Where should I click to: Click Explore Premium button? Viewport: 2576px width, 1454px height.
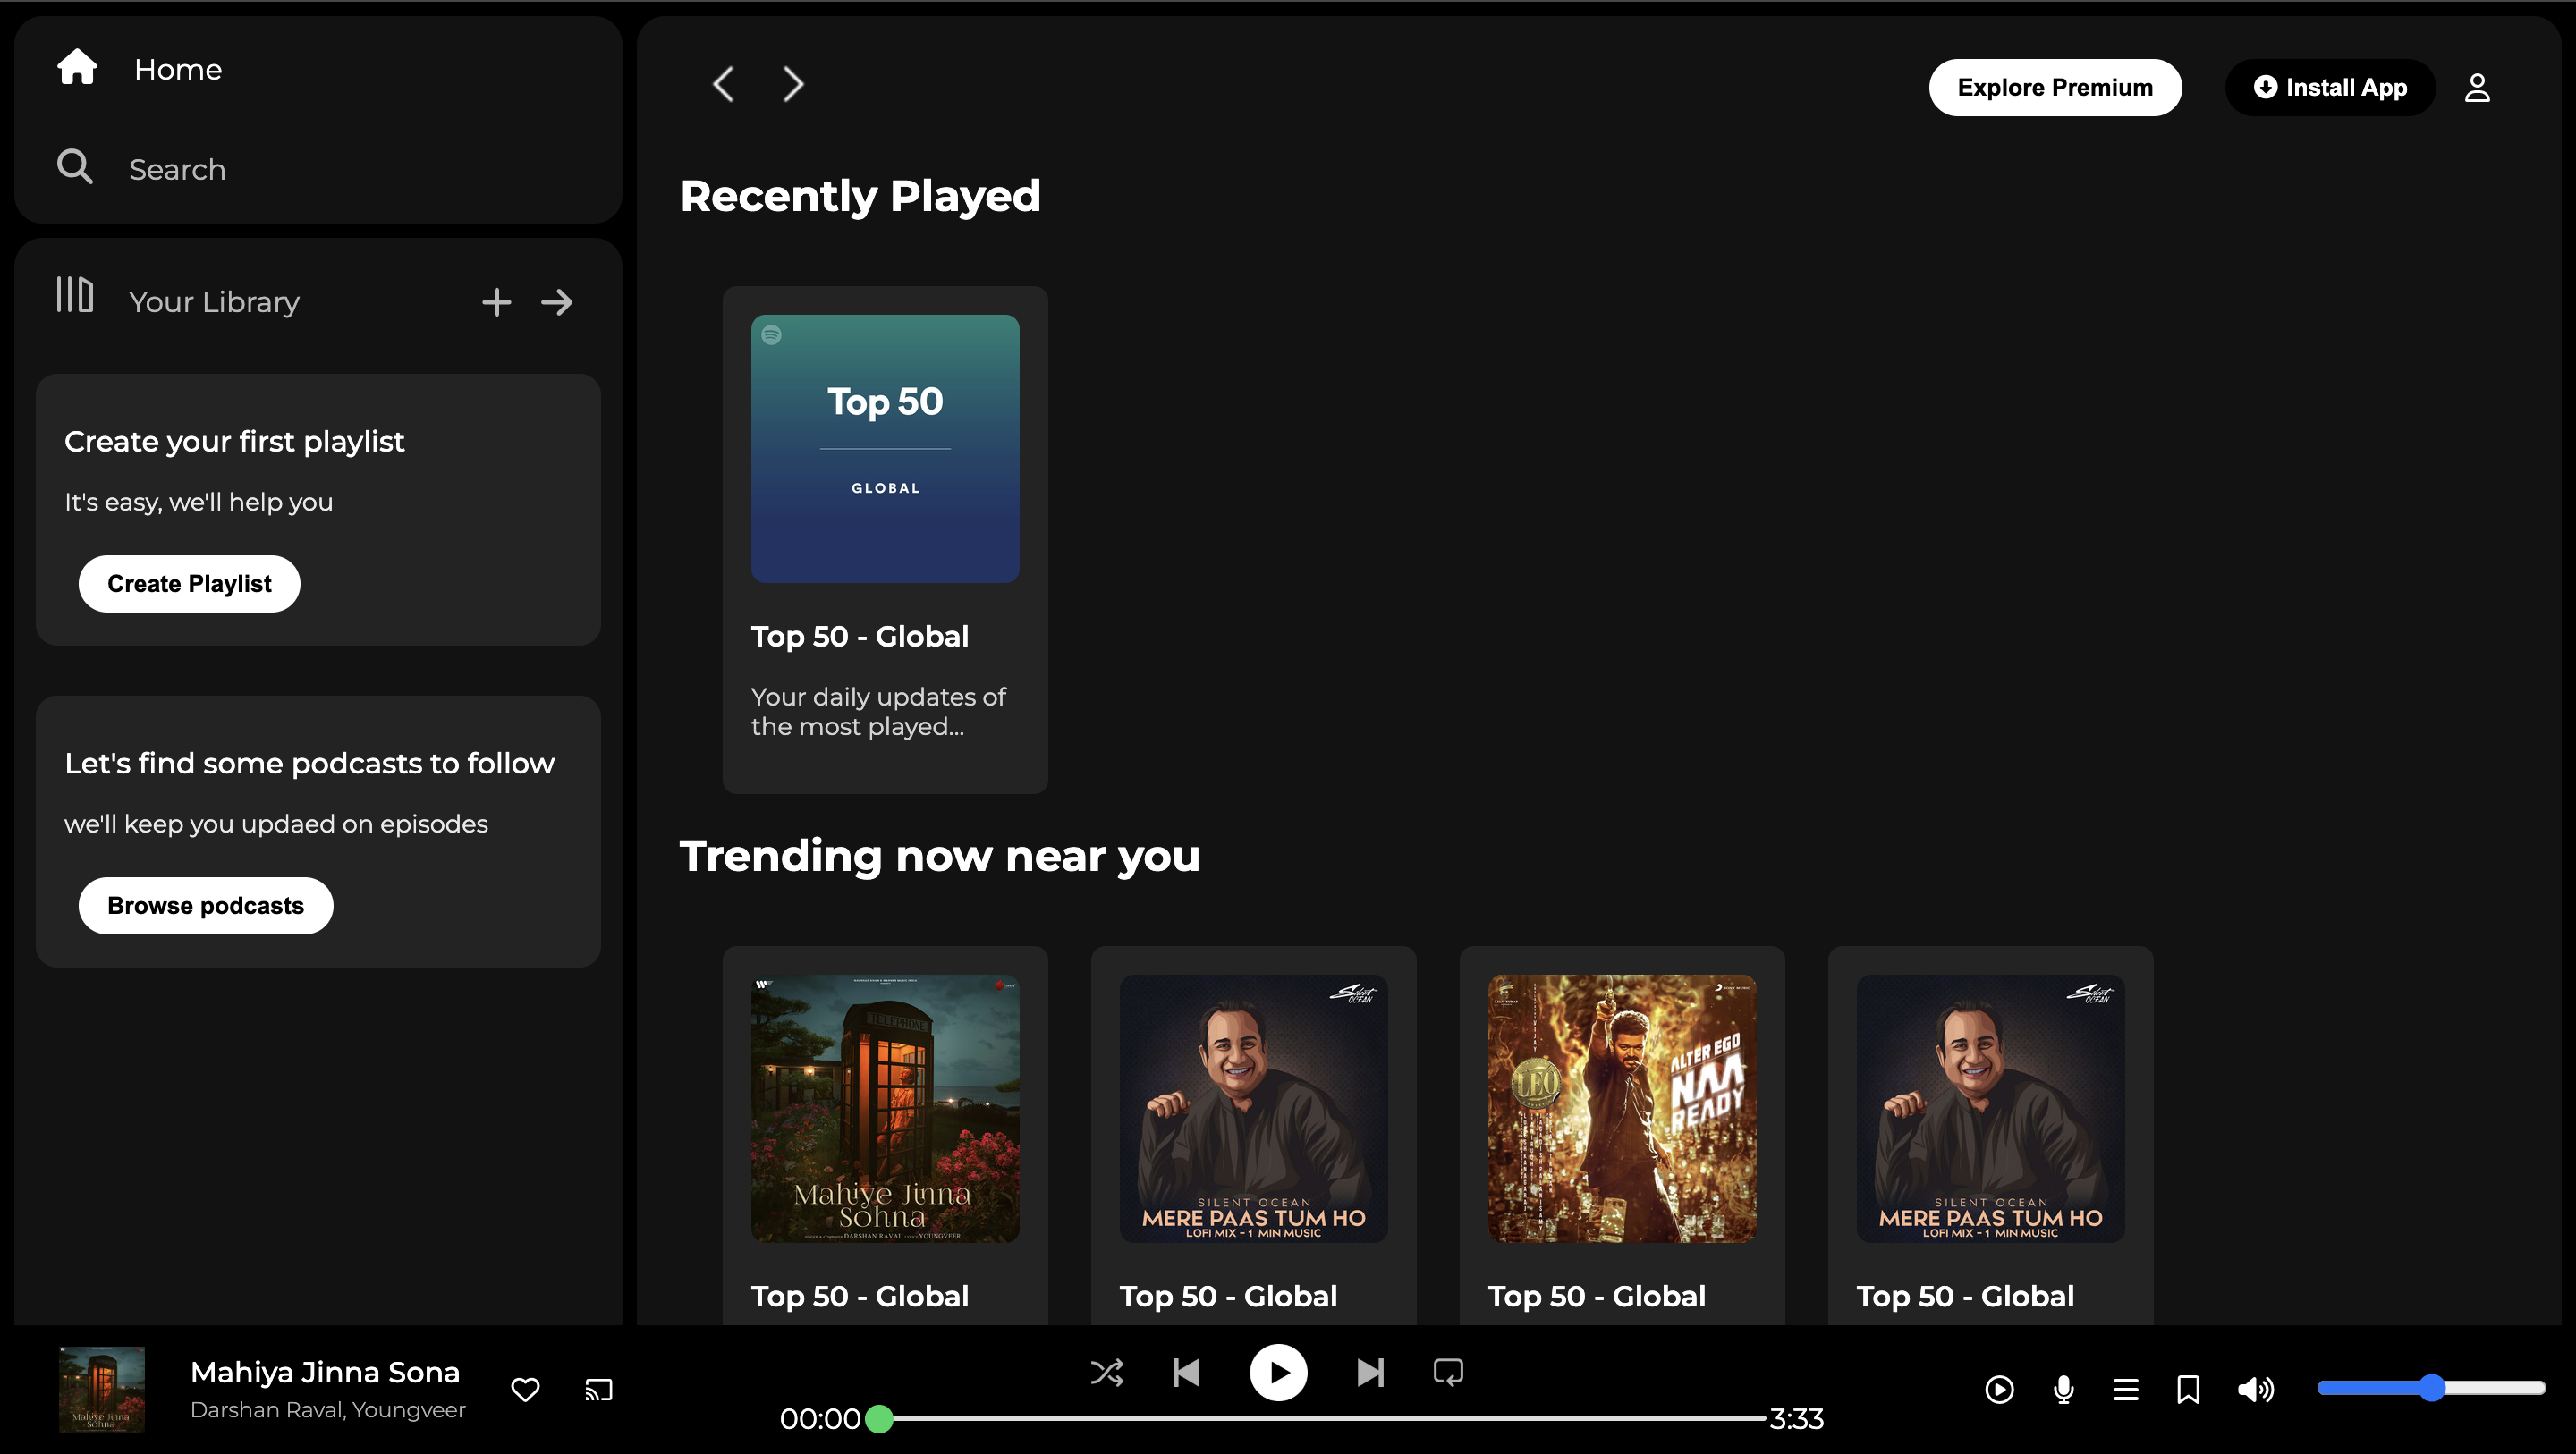(2055, 88)
